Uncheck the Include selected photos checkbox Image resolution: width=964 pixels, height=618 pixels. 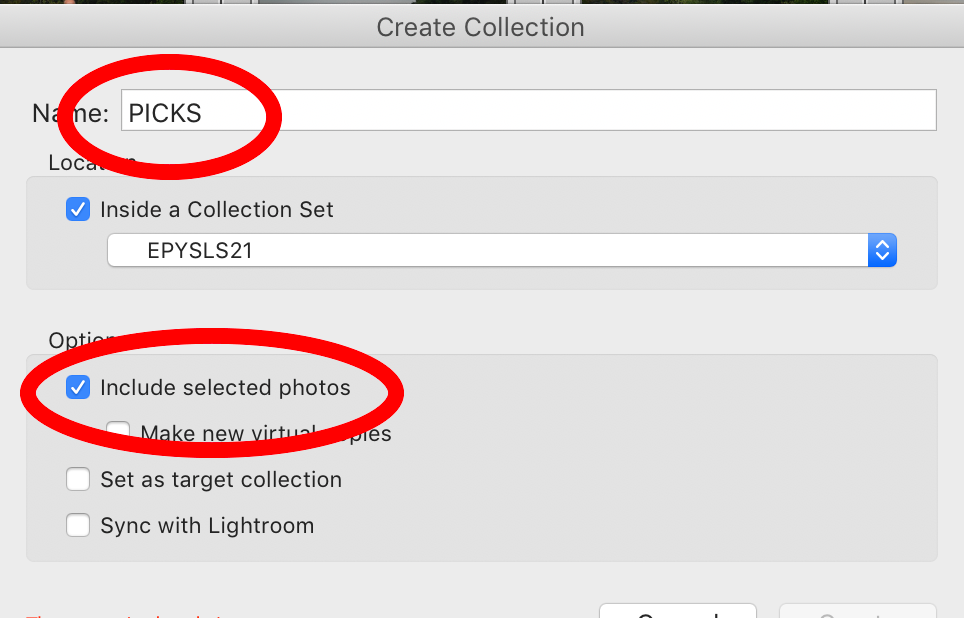(x=78, y=387)
